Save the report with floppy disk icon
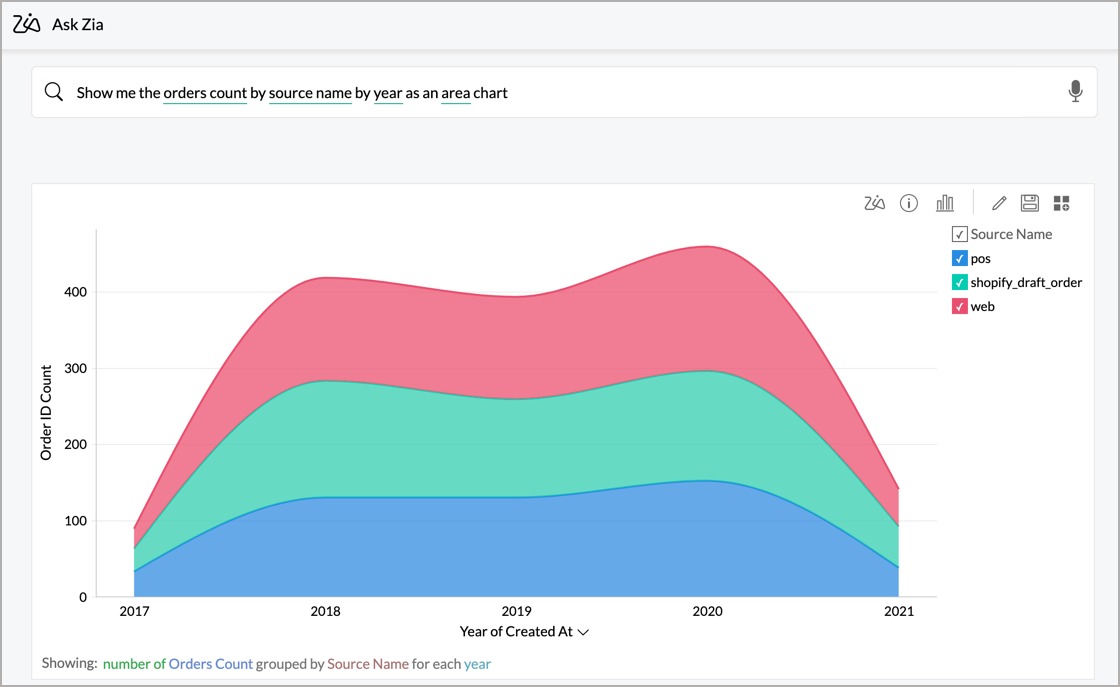The image size is (1120, 687). tap(1030, 204)
